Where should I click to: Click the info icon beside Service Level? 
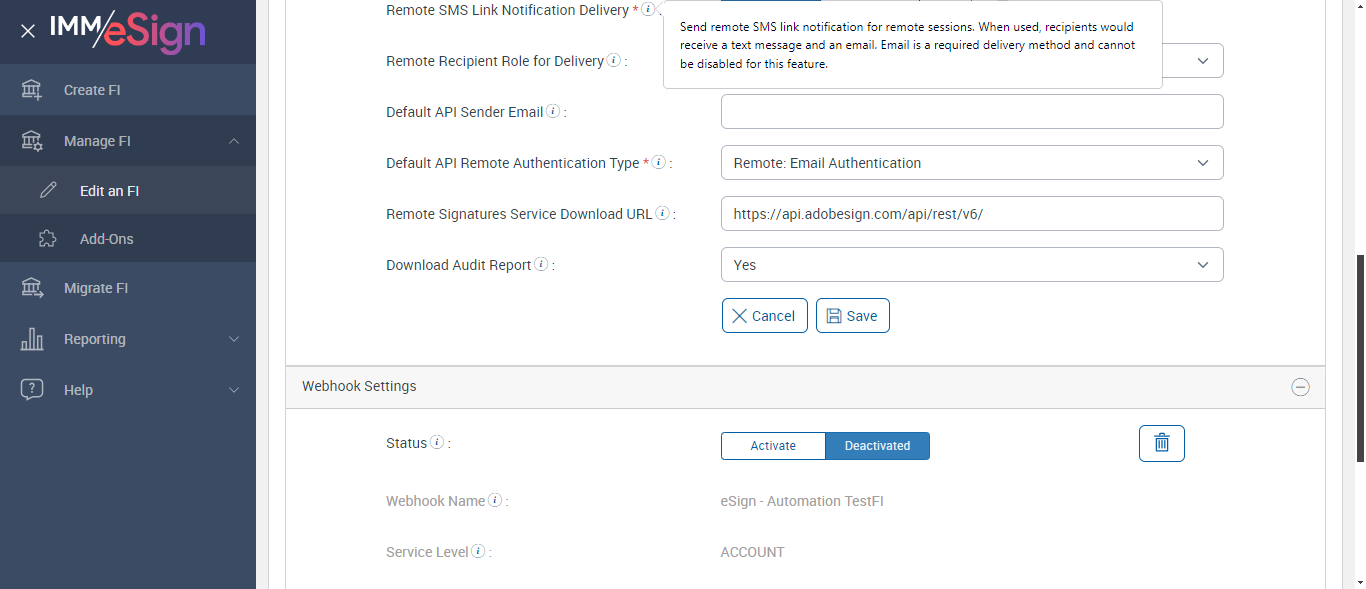478,552
